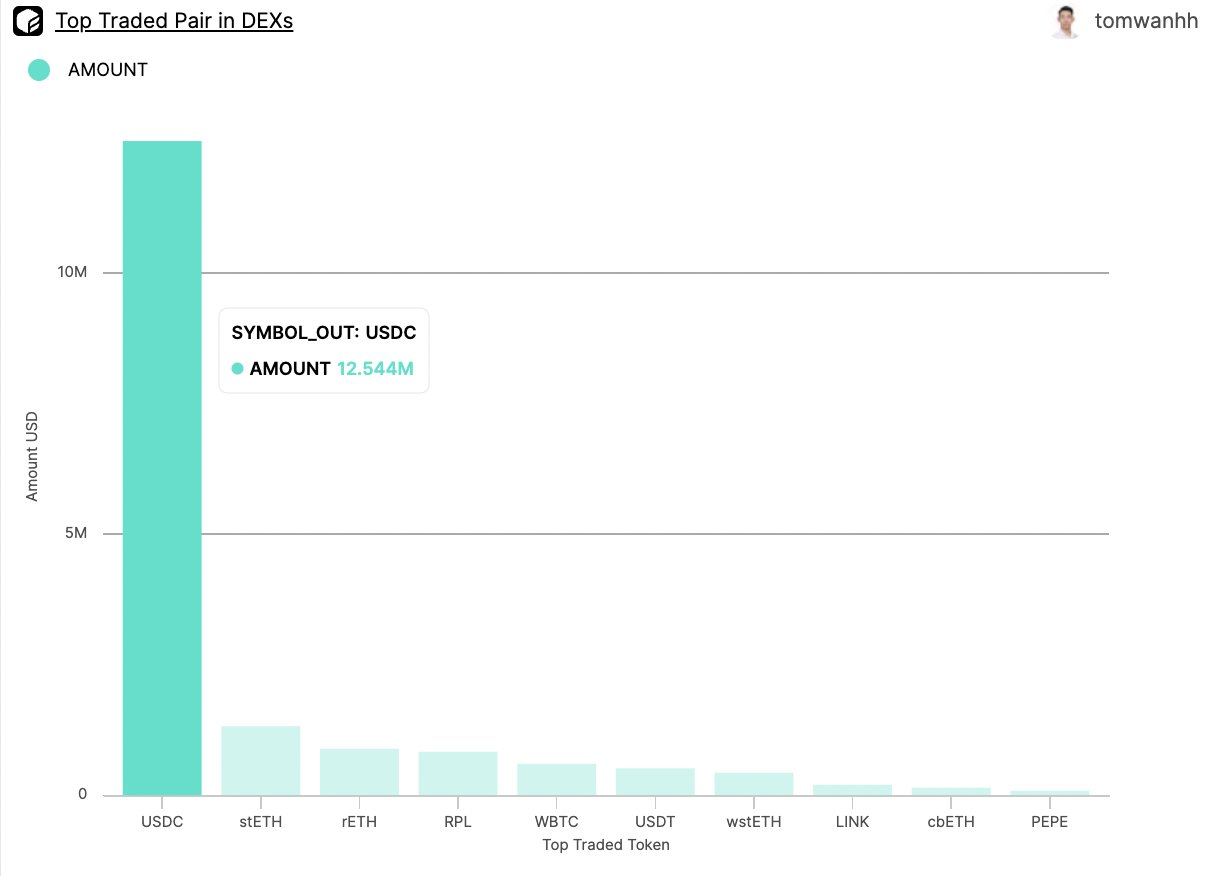This screenshot has height=876, width=1208.
Task: Click the USDC x-axis label
Action: (x=162, y=822)
